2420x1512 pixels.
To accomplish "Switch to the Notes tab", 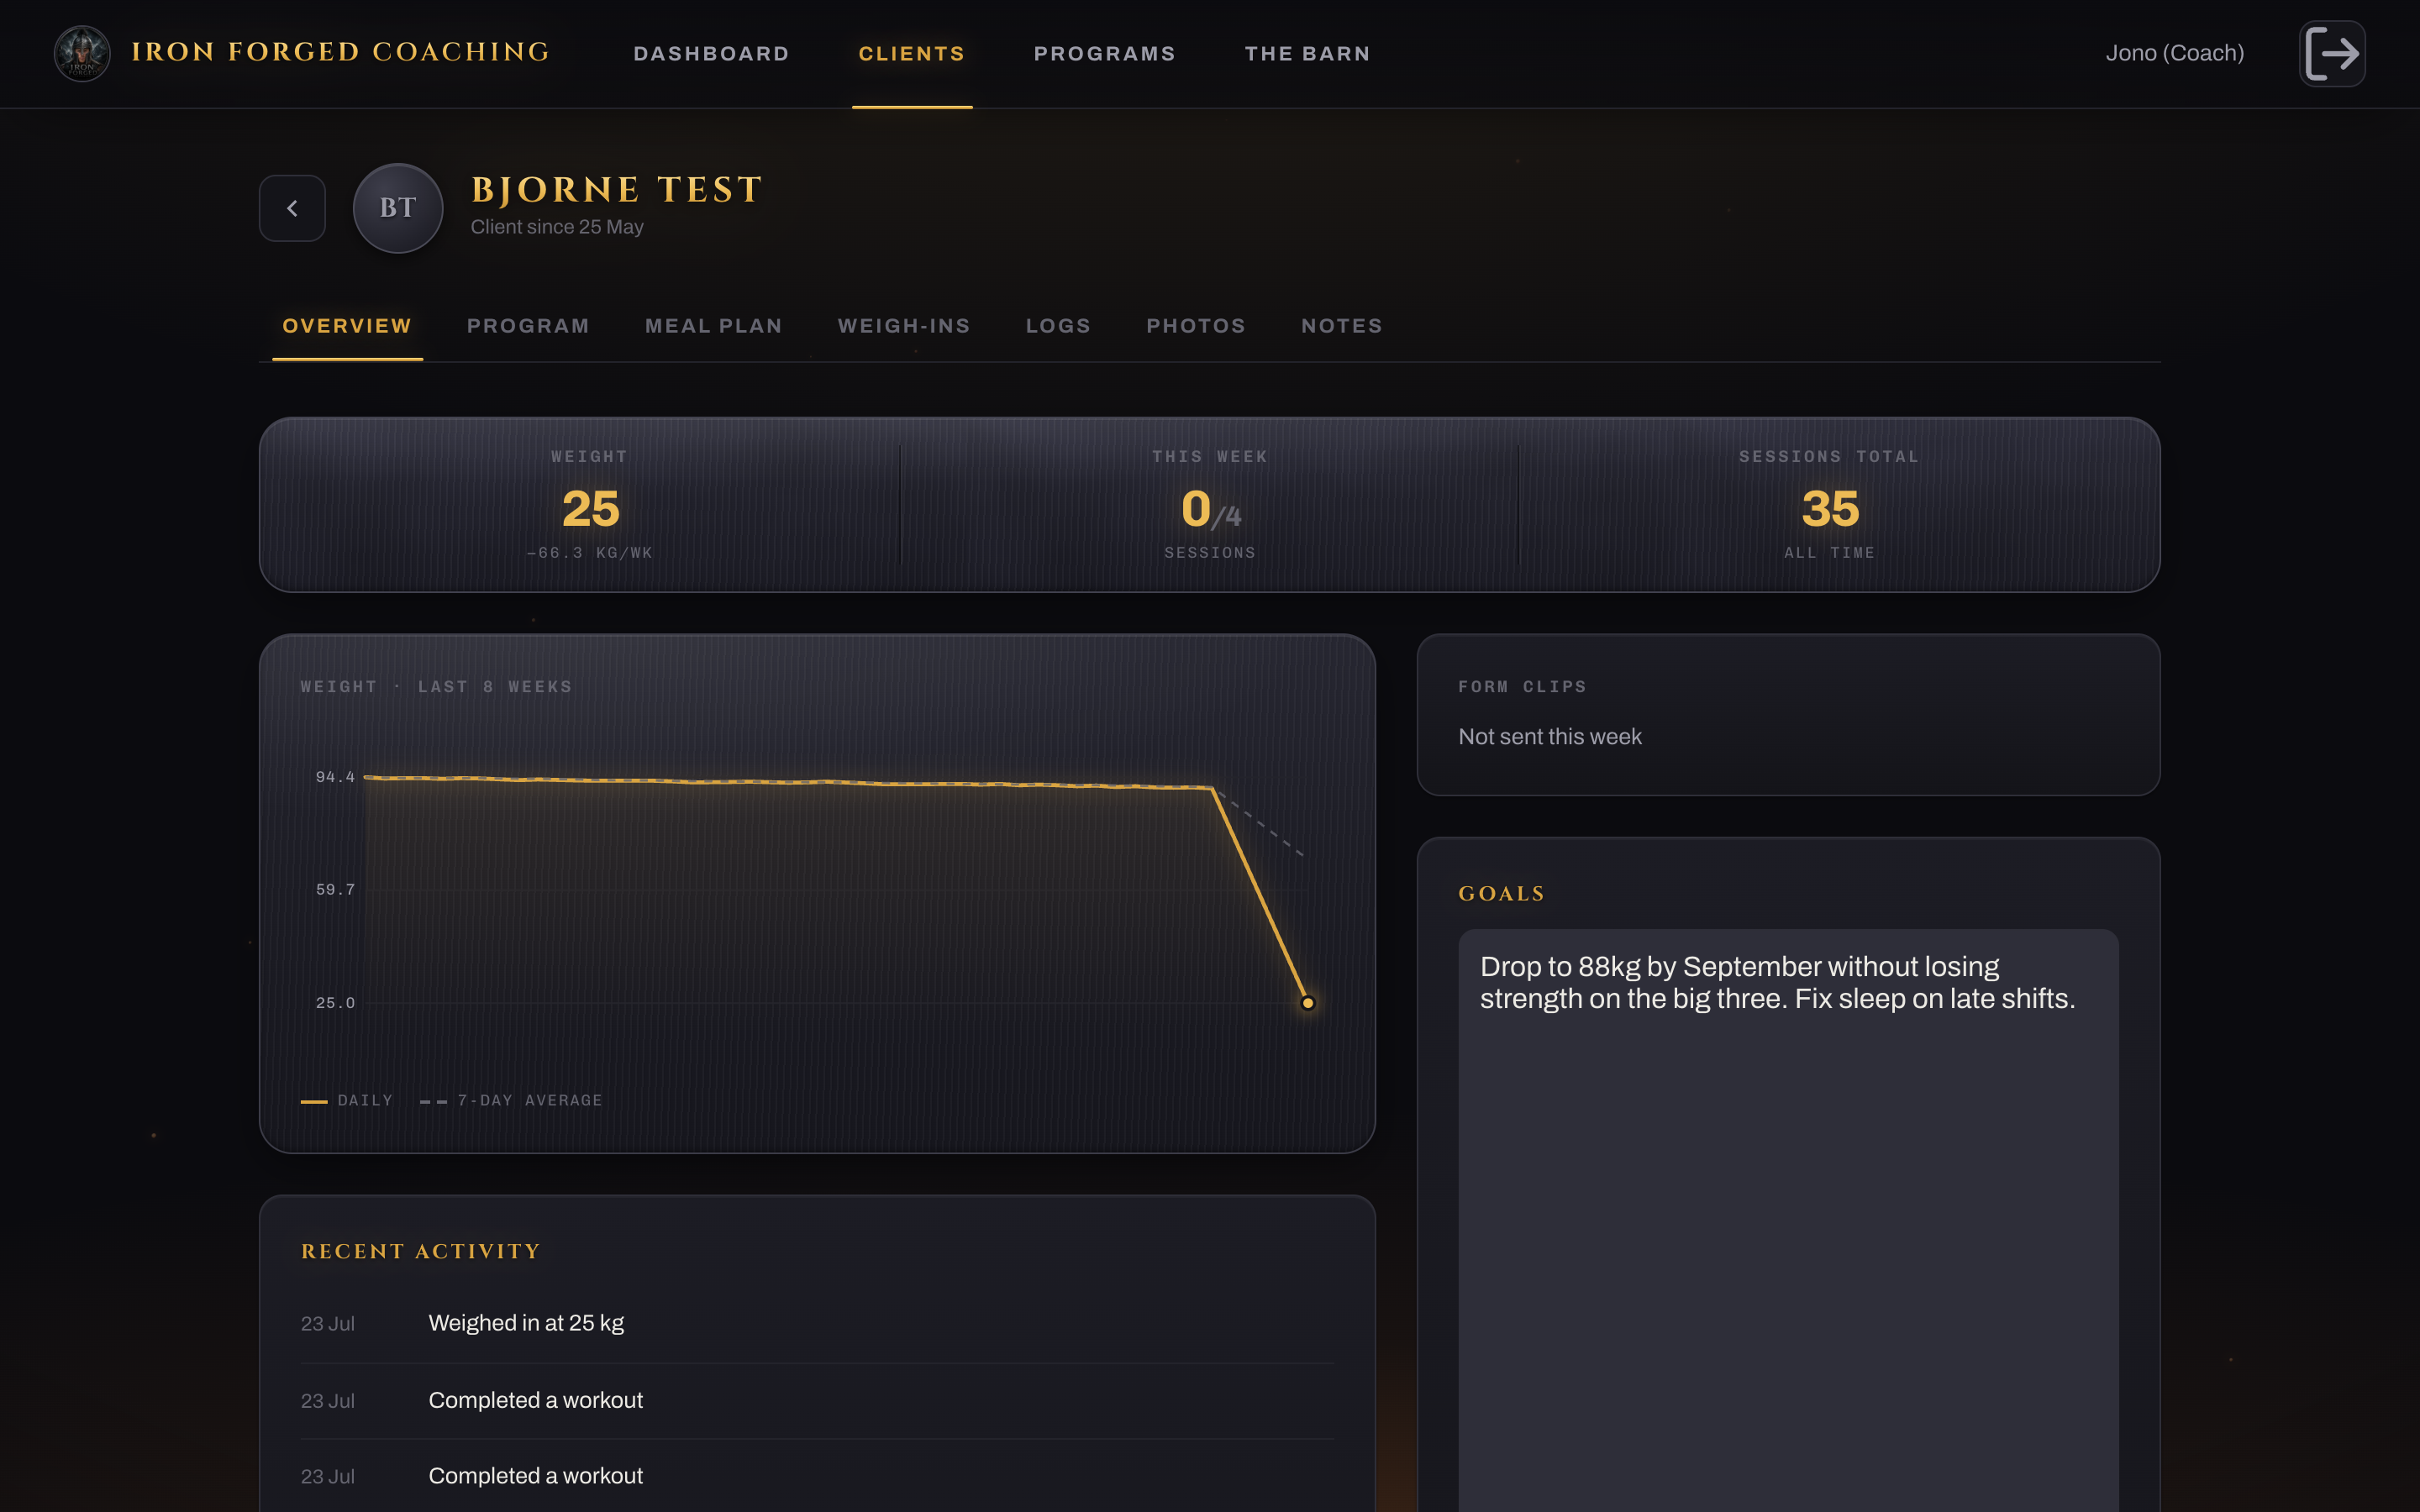I will tap(1342, 326).
